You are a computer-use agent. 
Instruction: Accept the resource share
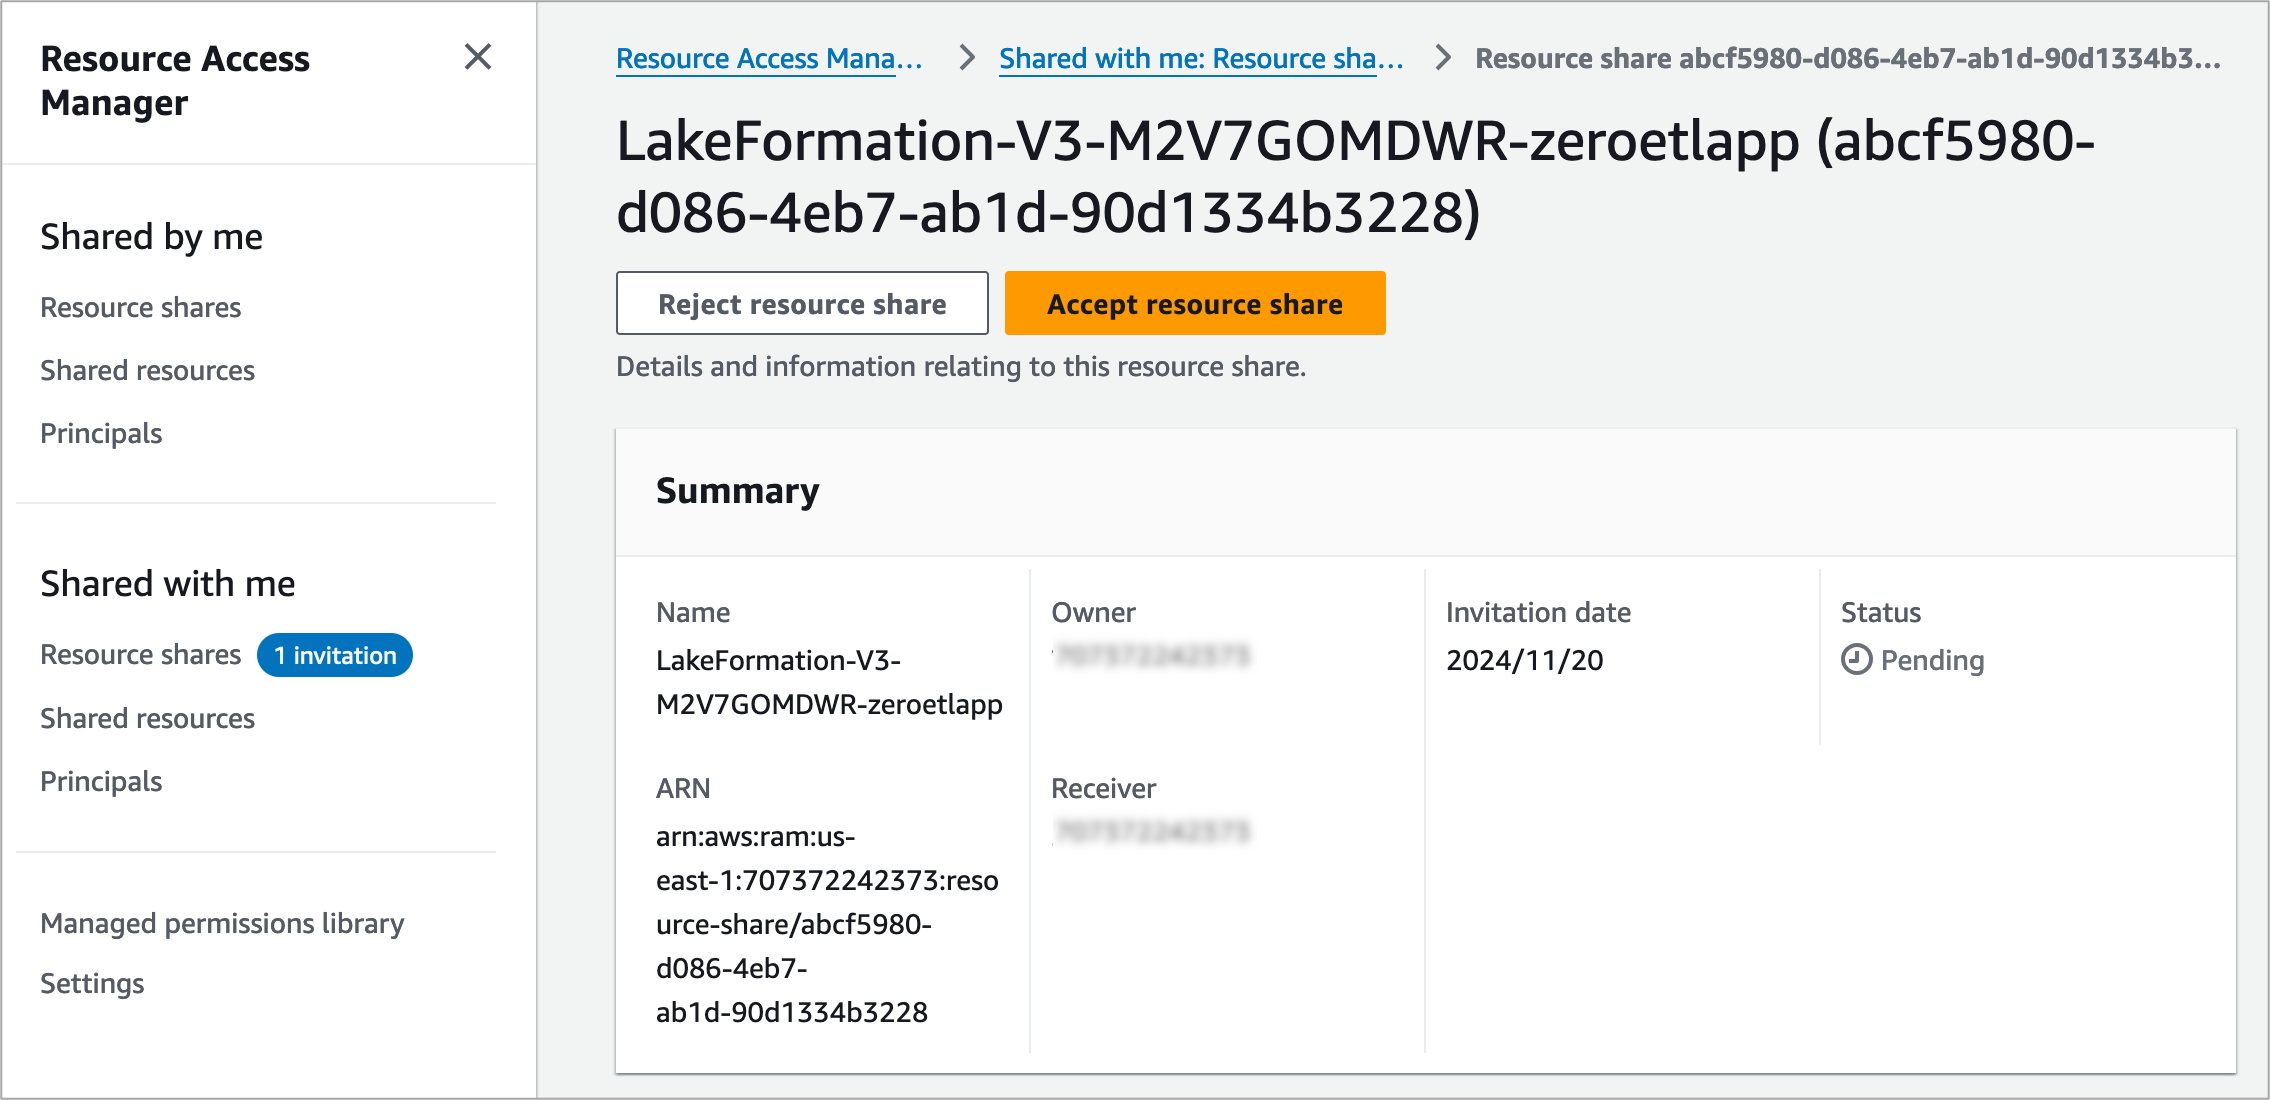point(1194,304)
